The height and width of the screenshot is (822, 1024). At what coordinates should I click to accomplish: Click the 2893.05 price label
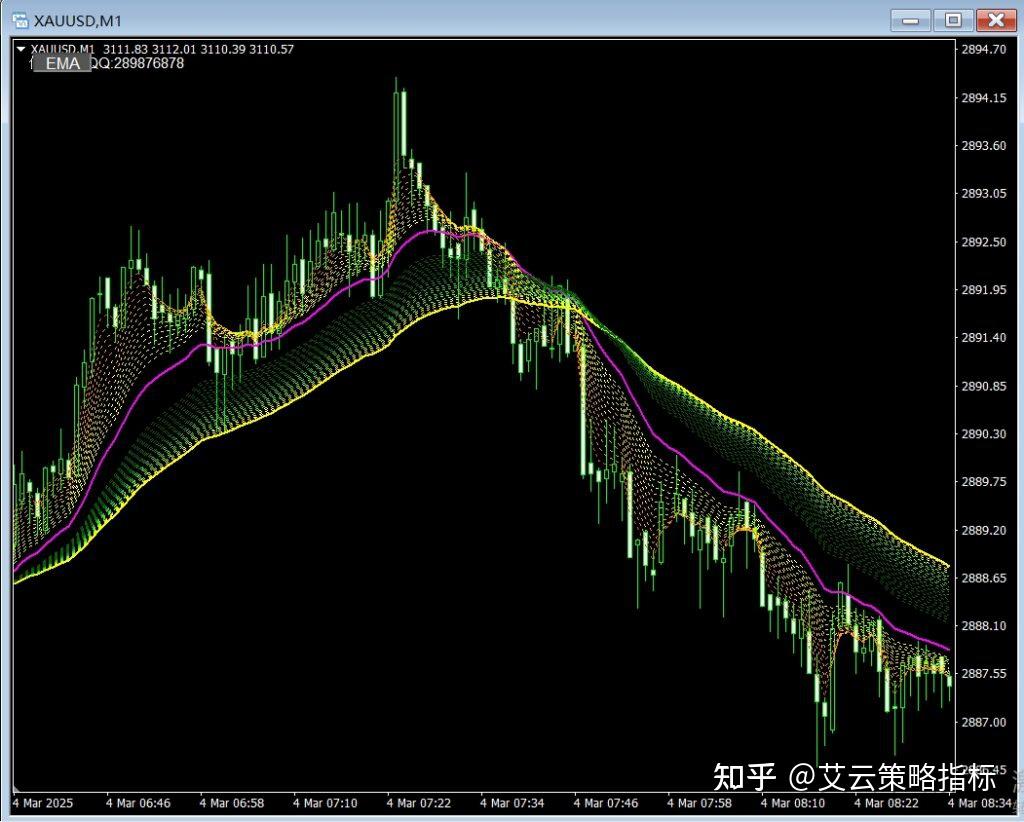pyautogui.click(x=984, y=193)
